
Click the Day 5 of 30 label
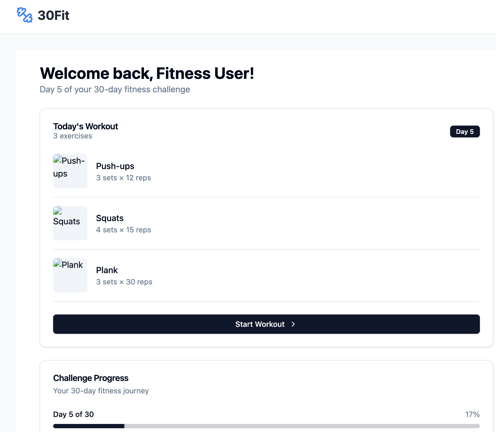(x=73, y=414)
